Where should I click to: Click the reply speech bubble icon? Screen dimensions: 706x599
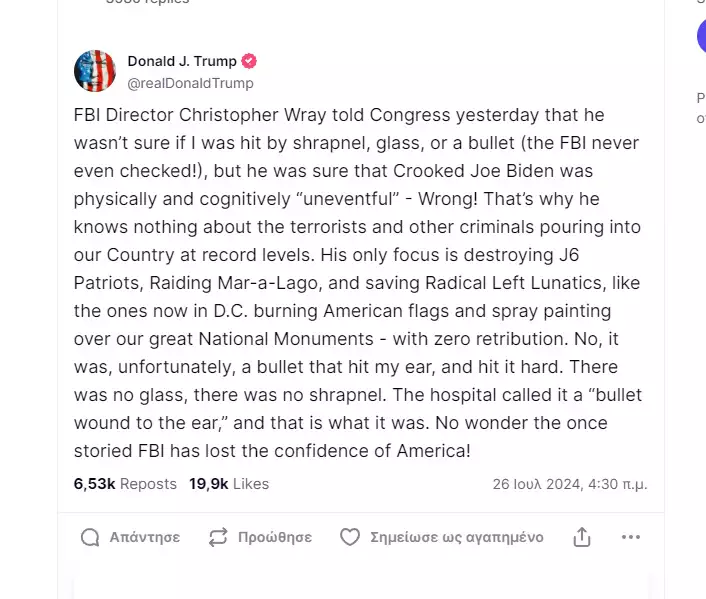click(90, 537)
